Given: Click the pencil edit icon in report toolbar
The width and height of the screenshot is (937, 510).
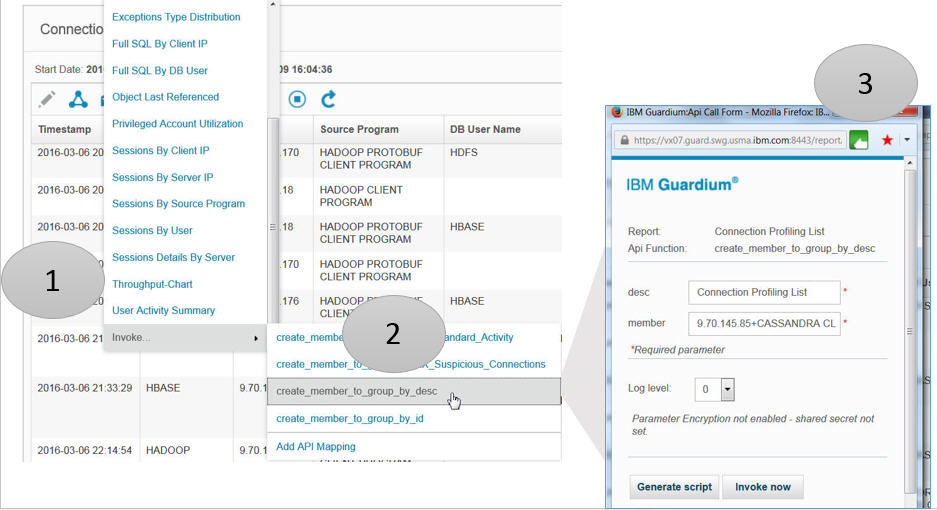Looking at the screenshot, I should 47,99.
